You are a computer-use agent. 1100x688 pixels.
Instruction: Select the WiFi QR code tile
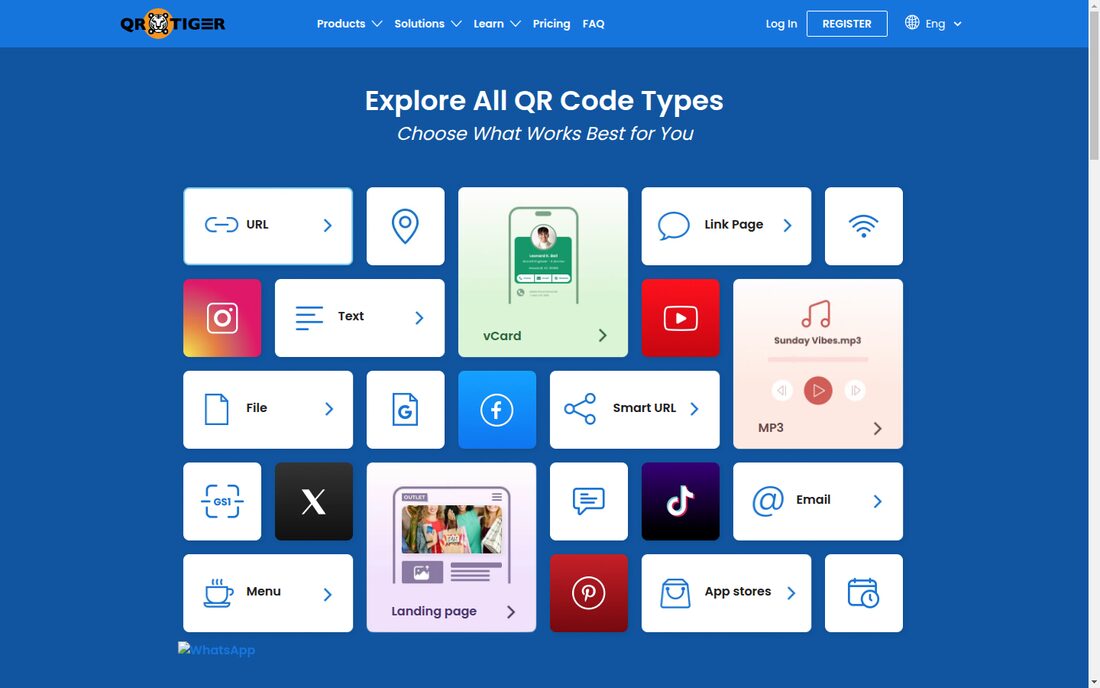864,226
